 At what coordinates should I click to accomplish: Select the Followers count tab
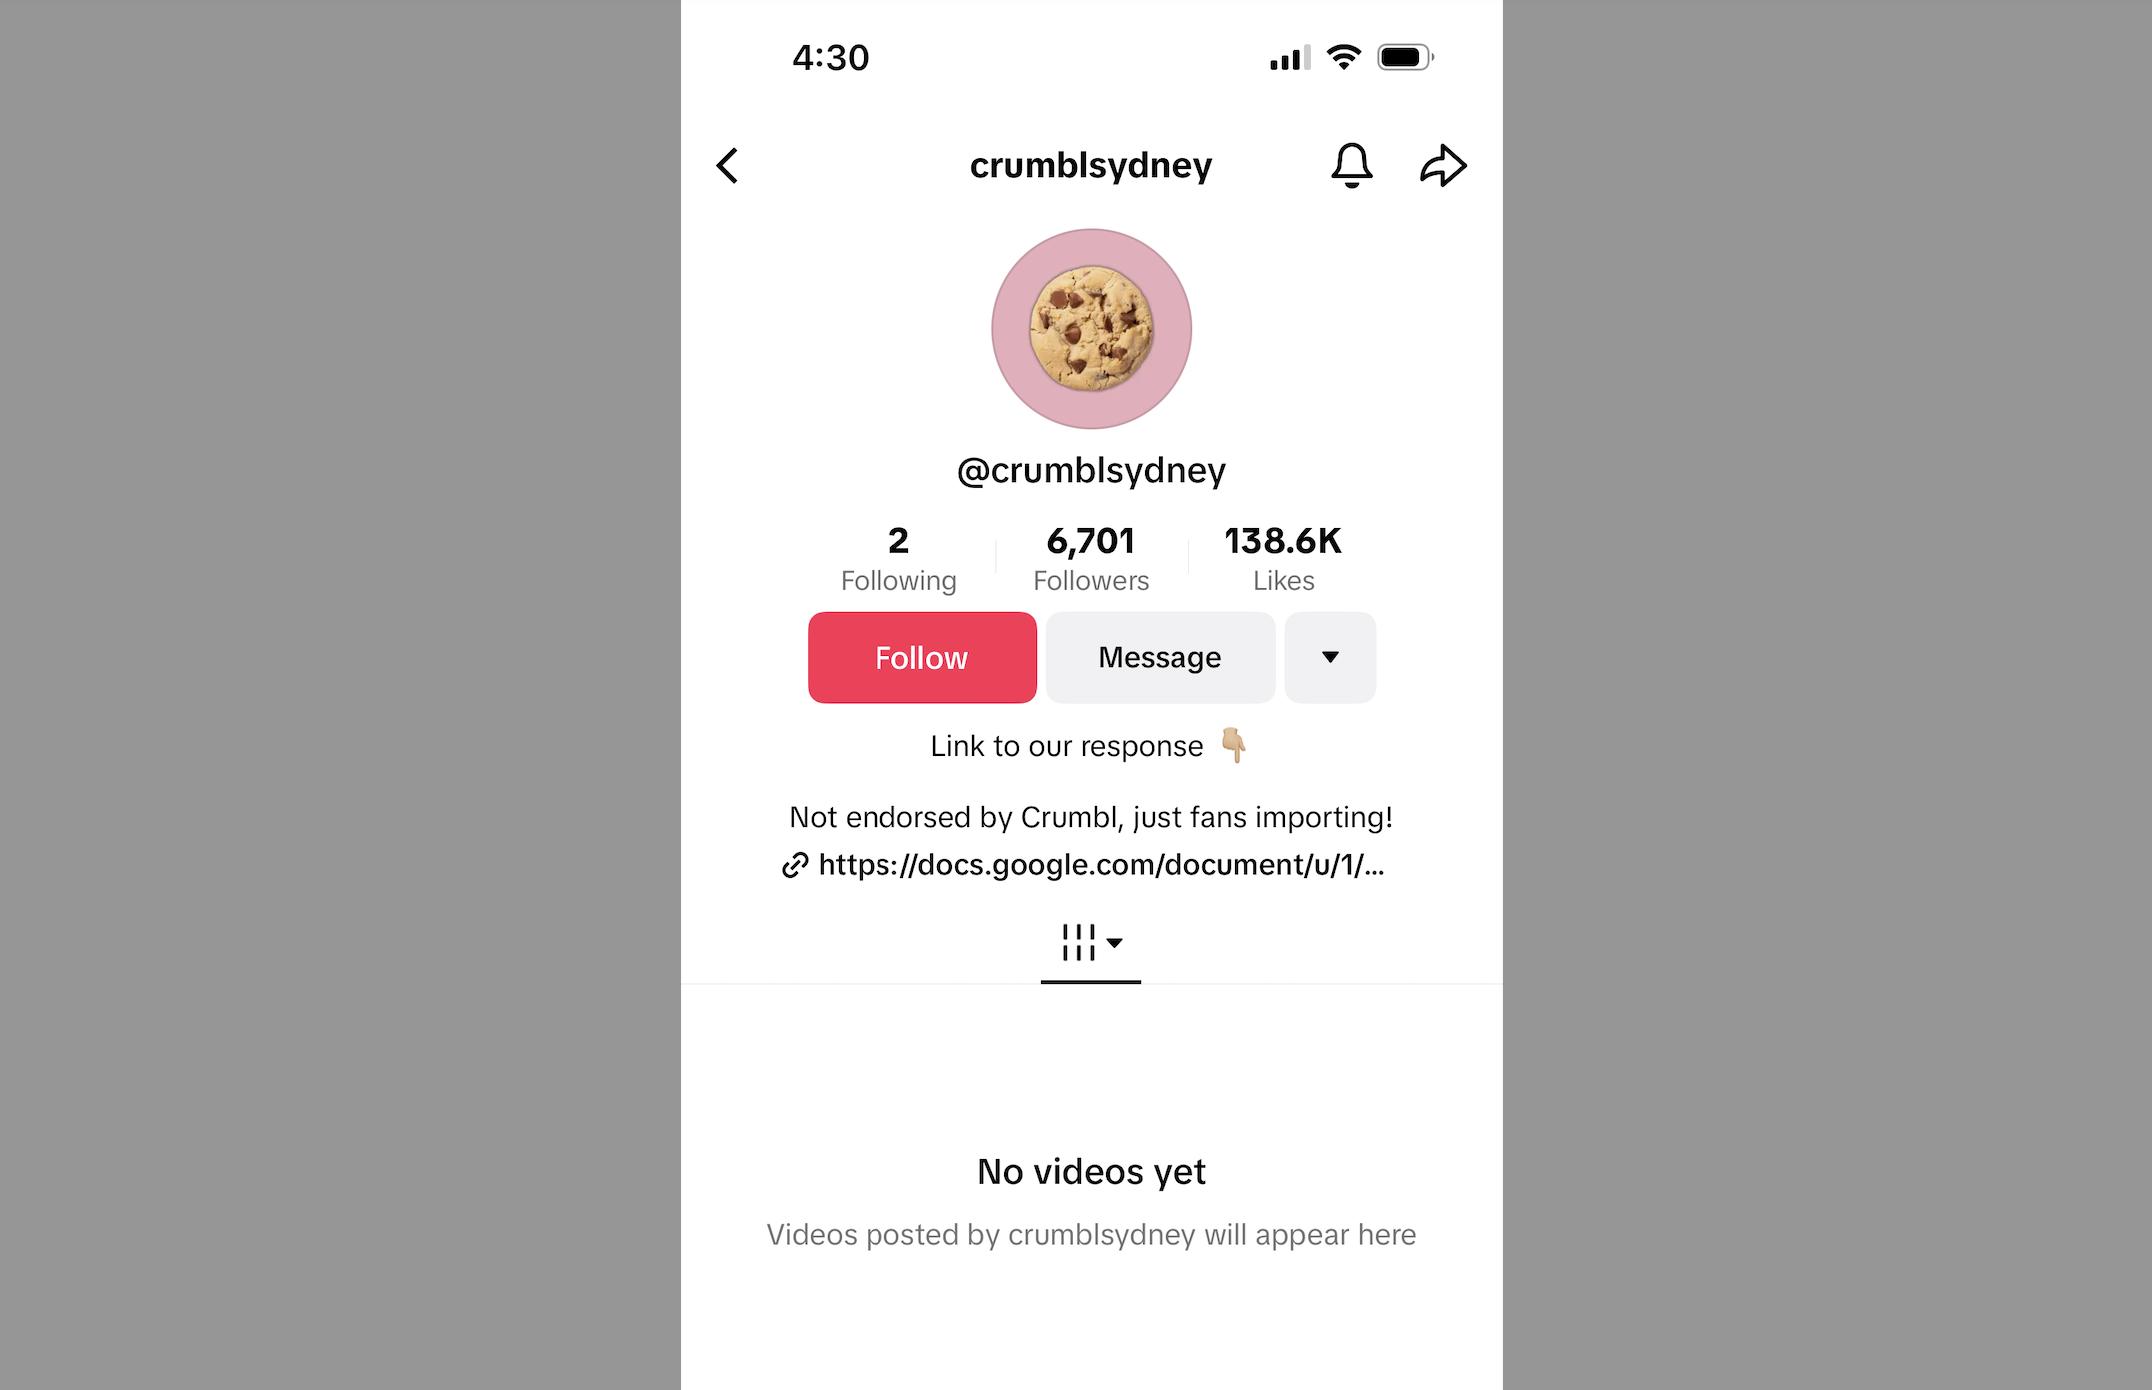tap(1090, 559)
